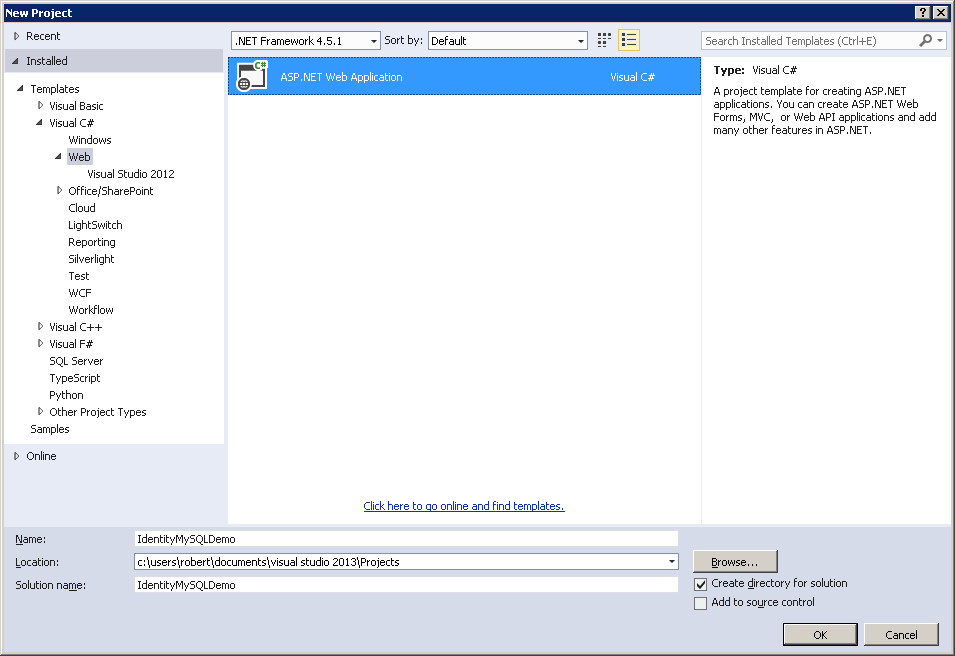Open the .NET Framework version dropdown
Screen dimensions: 955x656
click(x=373, y=40)
